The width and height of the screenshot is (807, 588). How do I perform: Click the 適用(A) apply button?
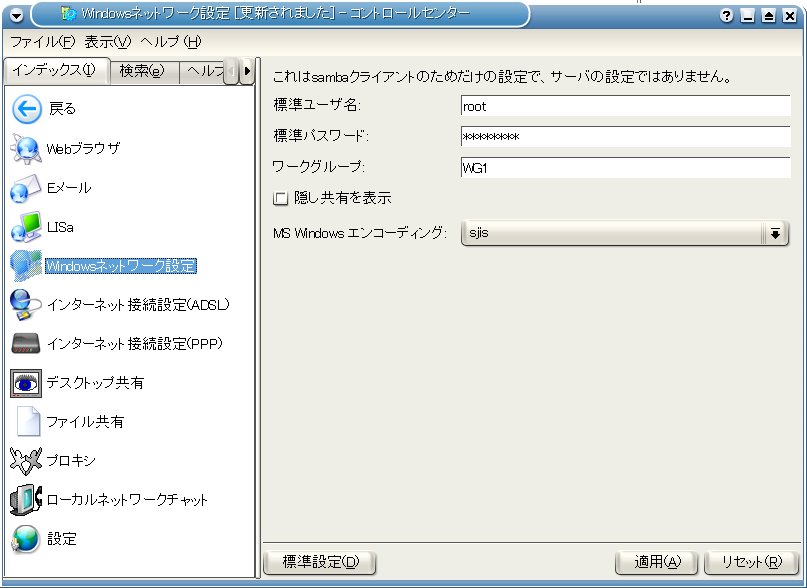pyautogui.click(x=657, y=562)
